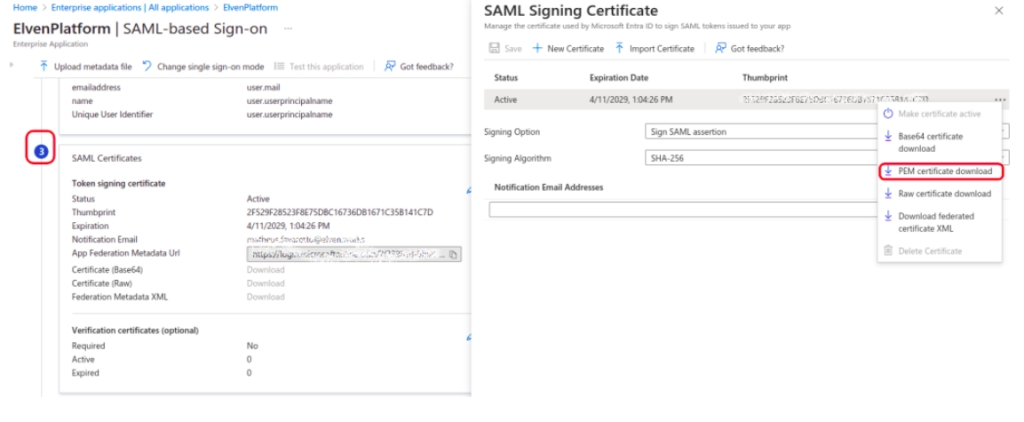Copy the App Federation Metadata Url
The height and width of the screenshot is (422, 1024).
(x=454, y=255)
